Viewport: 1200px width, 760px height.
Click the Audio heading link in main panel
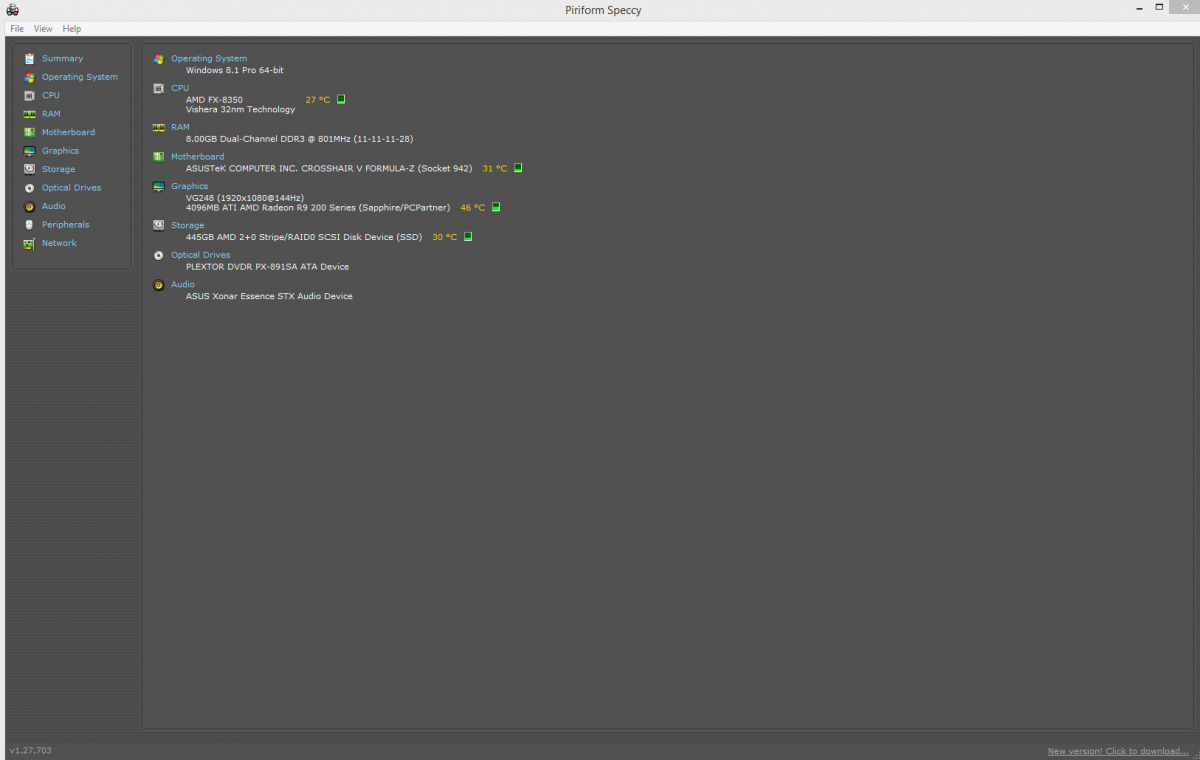[183, 284]
